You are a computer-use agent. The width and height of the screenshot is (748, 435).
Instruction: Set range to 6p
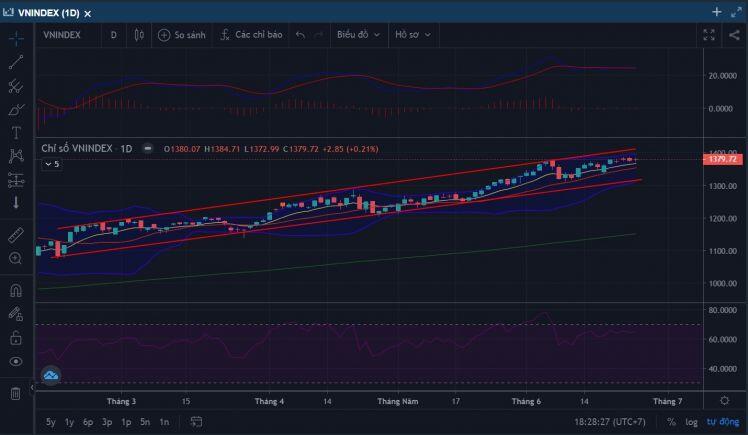pos(88,422)
